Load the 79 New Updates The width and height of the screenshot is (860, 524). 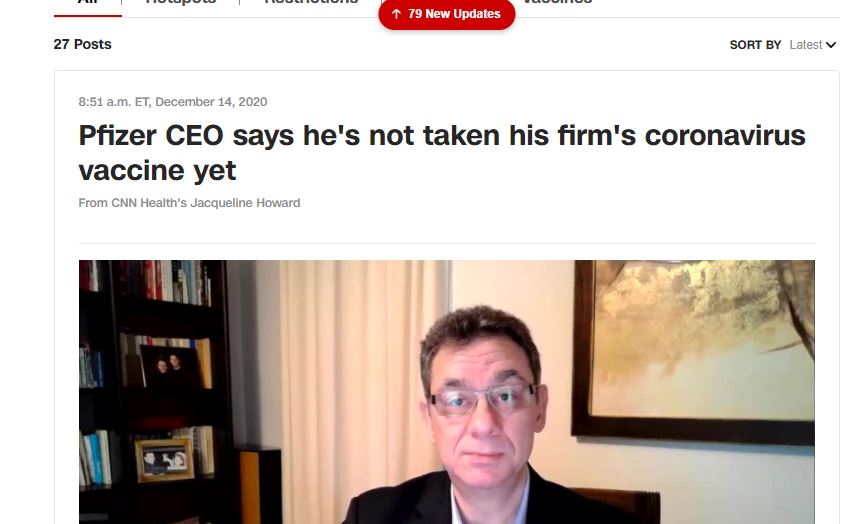[446, 14]
